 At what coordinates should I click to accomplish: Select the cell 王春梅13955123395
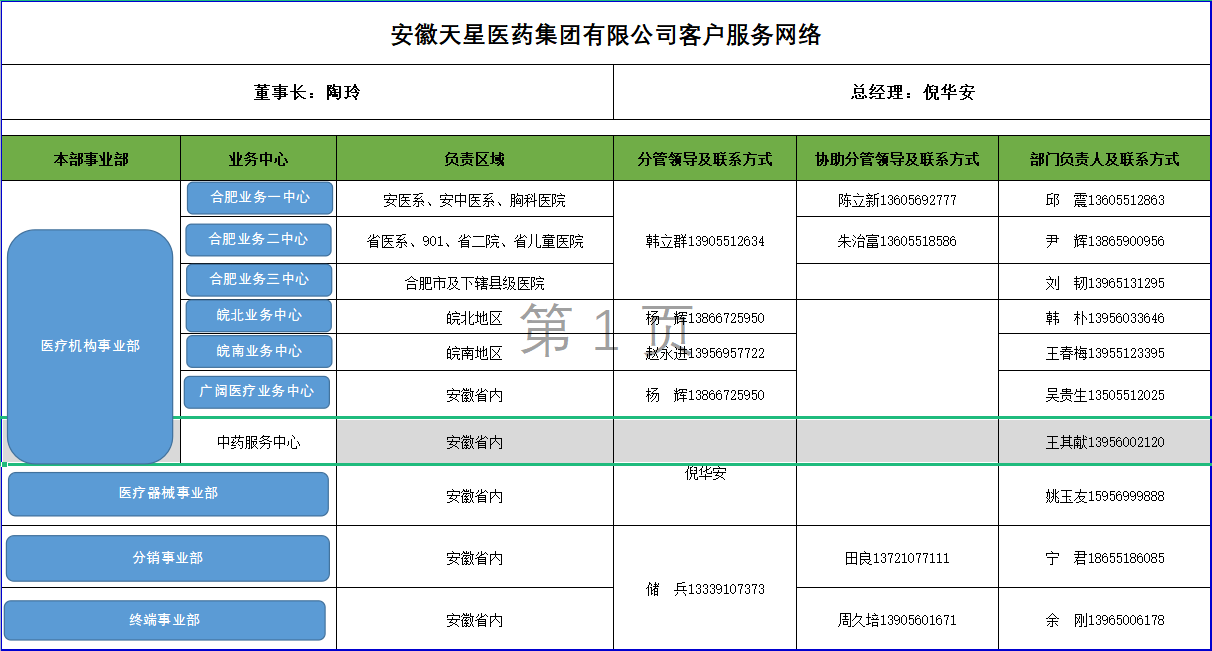pyautogui.click(x=1105, y=353)
